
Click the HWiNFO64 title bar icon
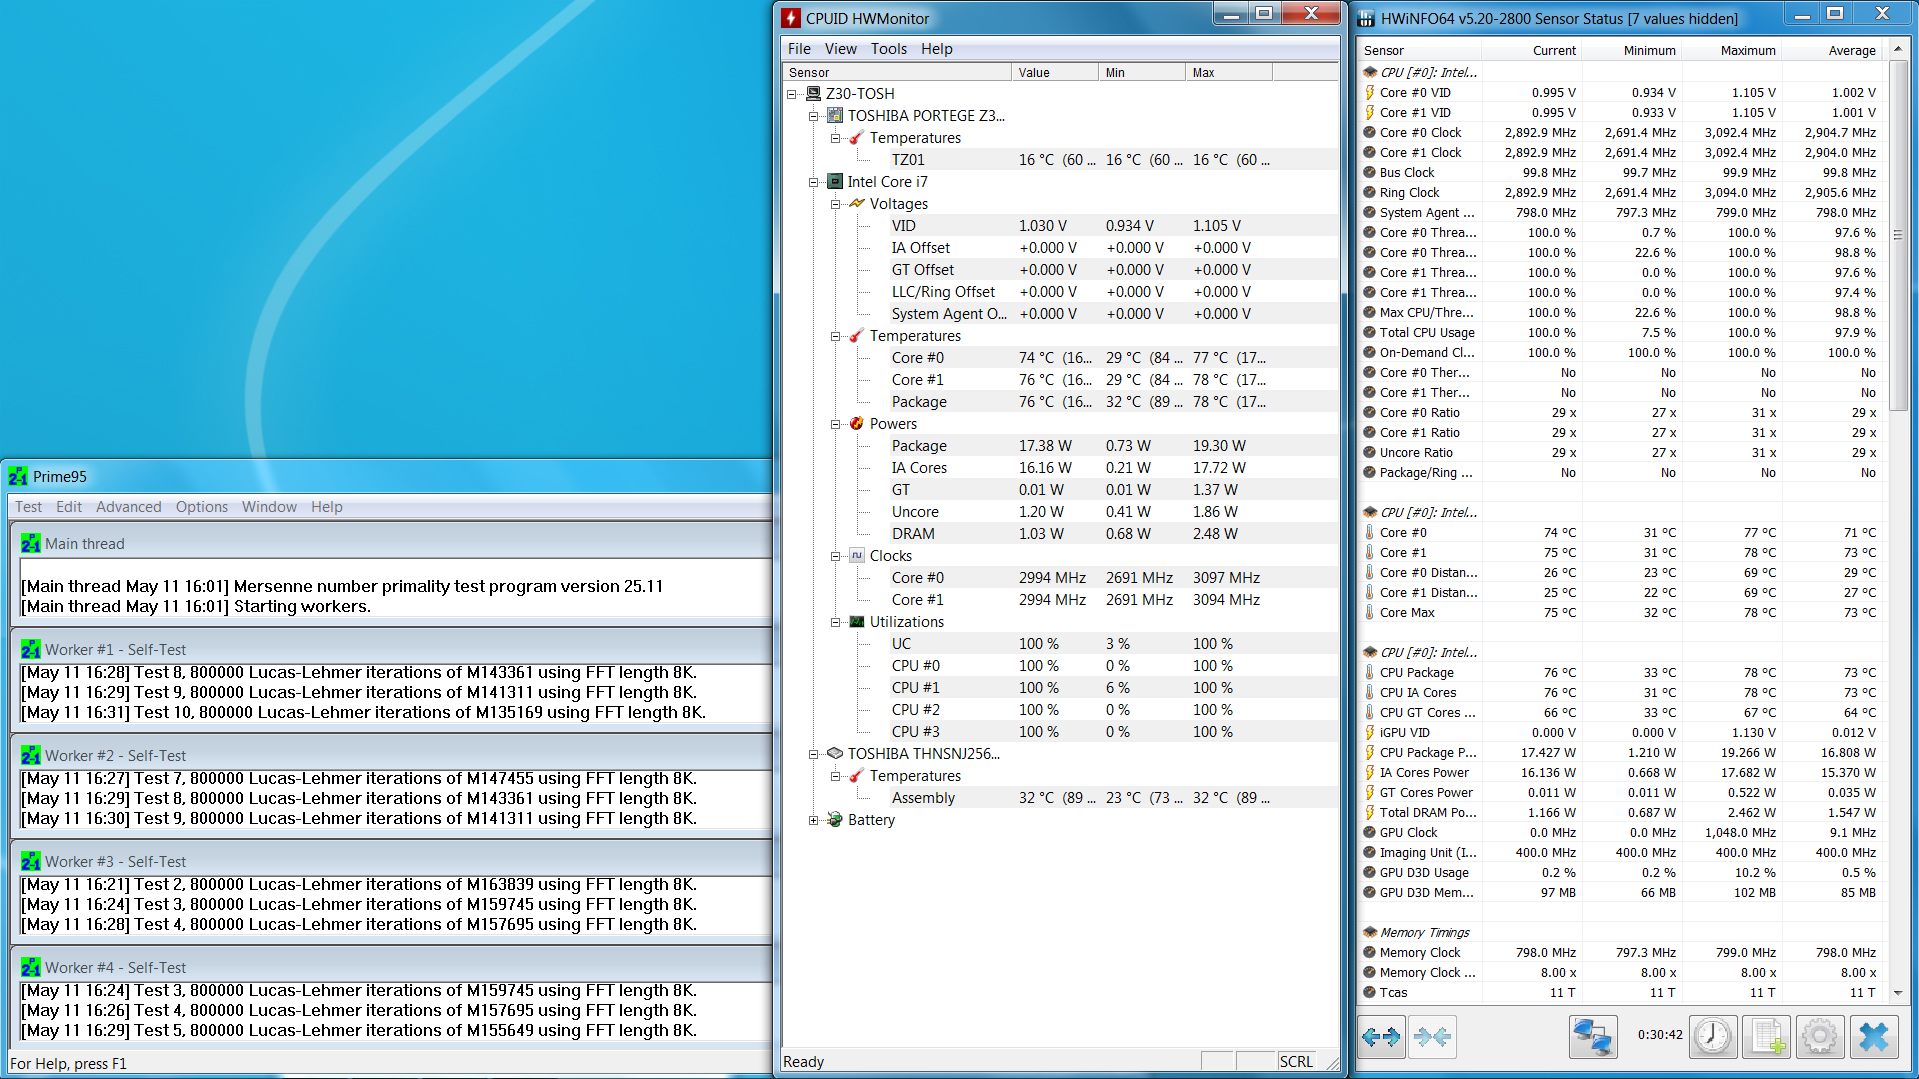pos(1366,18)
